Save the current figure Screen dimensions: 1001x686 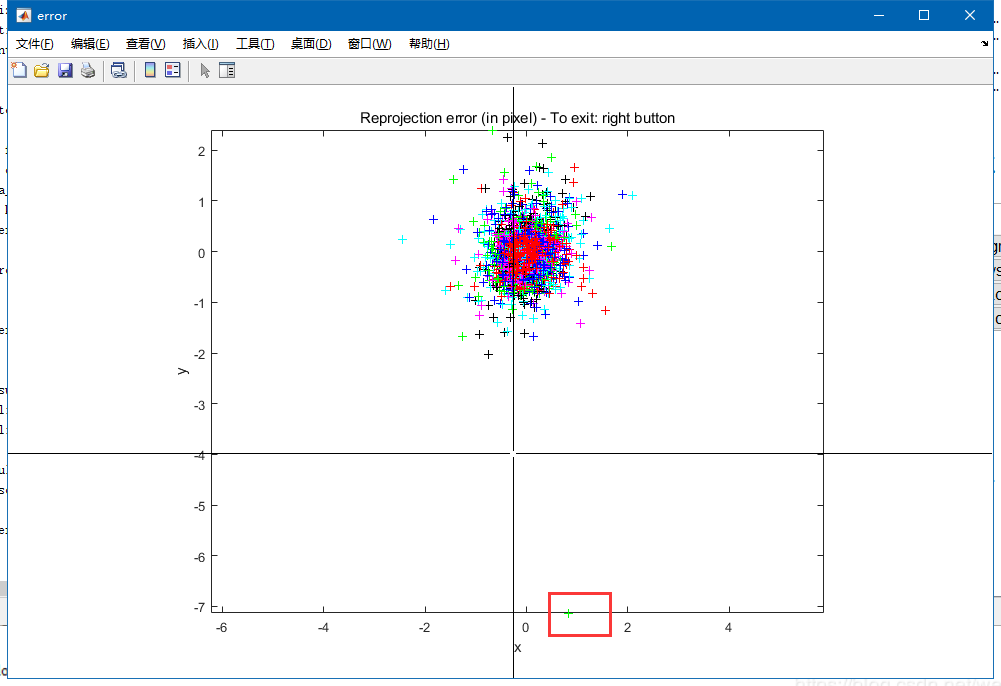(x=65, y=70)
